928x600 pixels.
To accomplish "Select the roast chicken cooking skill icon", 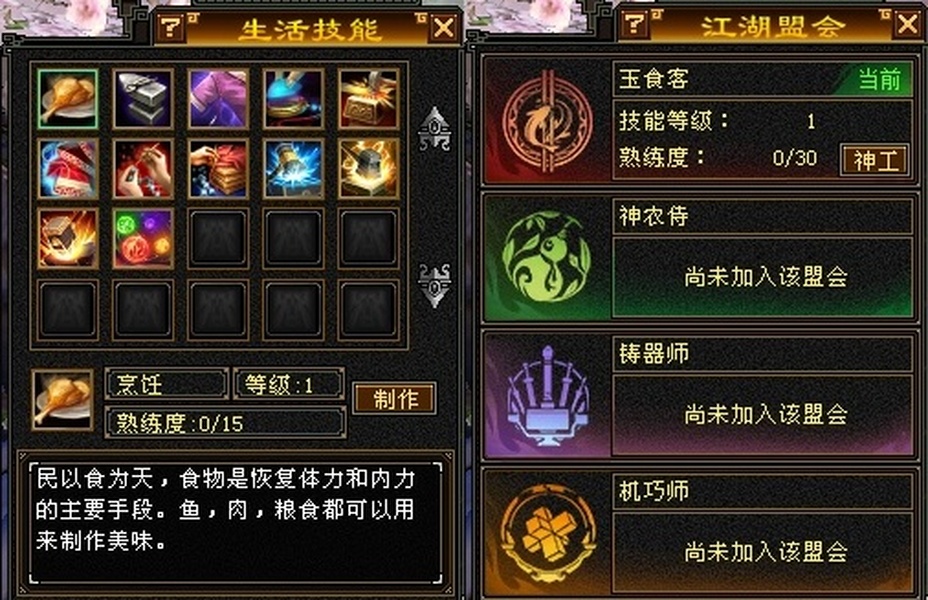I will [67, 99].
